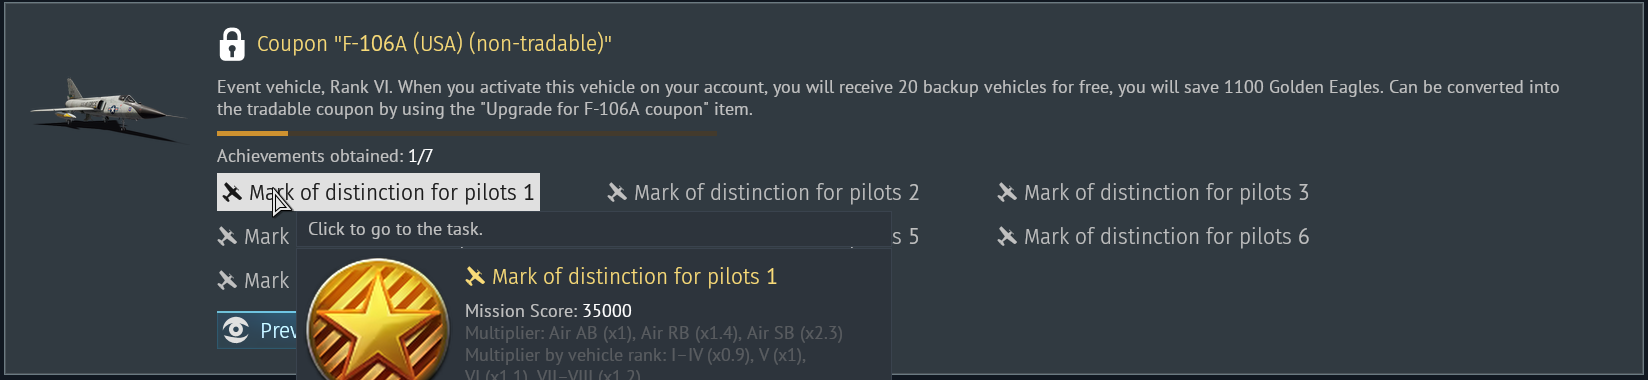Click the plane icon before pilots 6 mark
Image resolution: width=1648 pixels, height=380 pixels.
[1007, 236]
